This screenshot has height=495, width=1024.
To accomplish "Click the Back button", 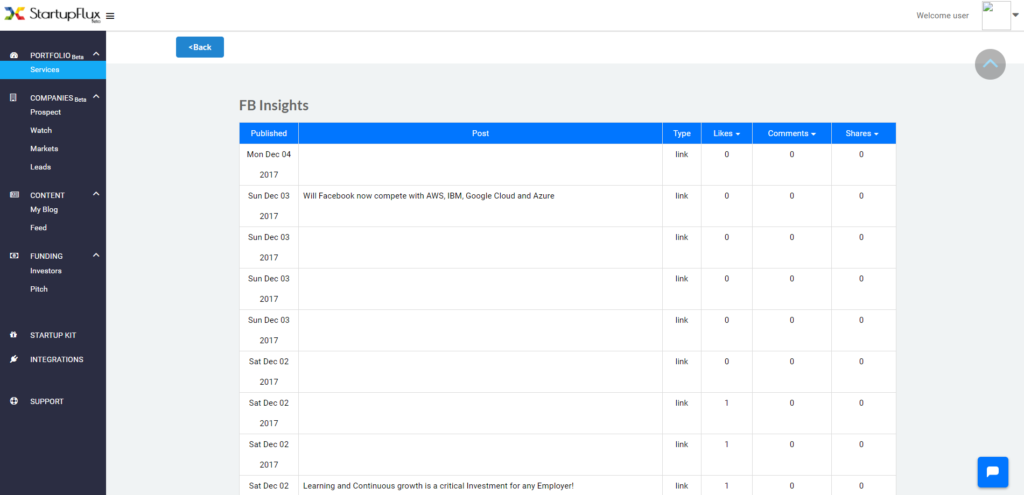I will 200,47.
